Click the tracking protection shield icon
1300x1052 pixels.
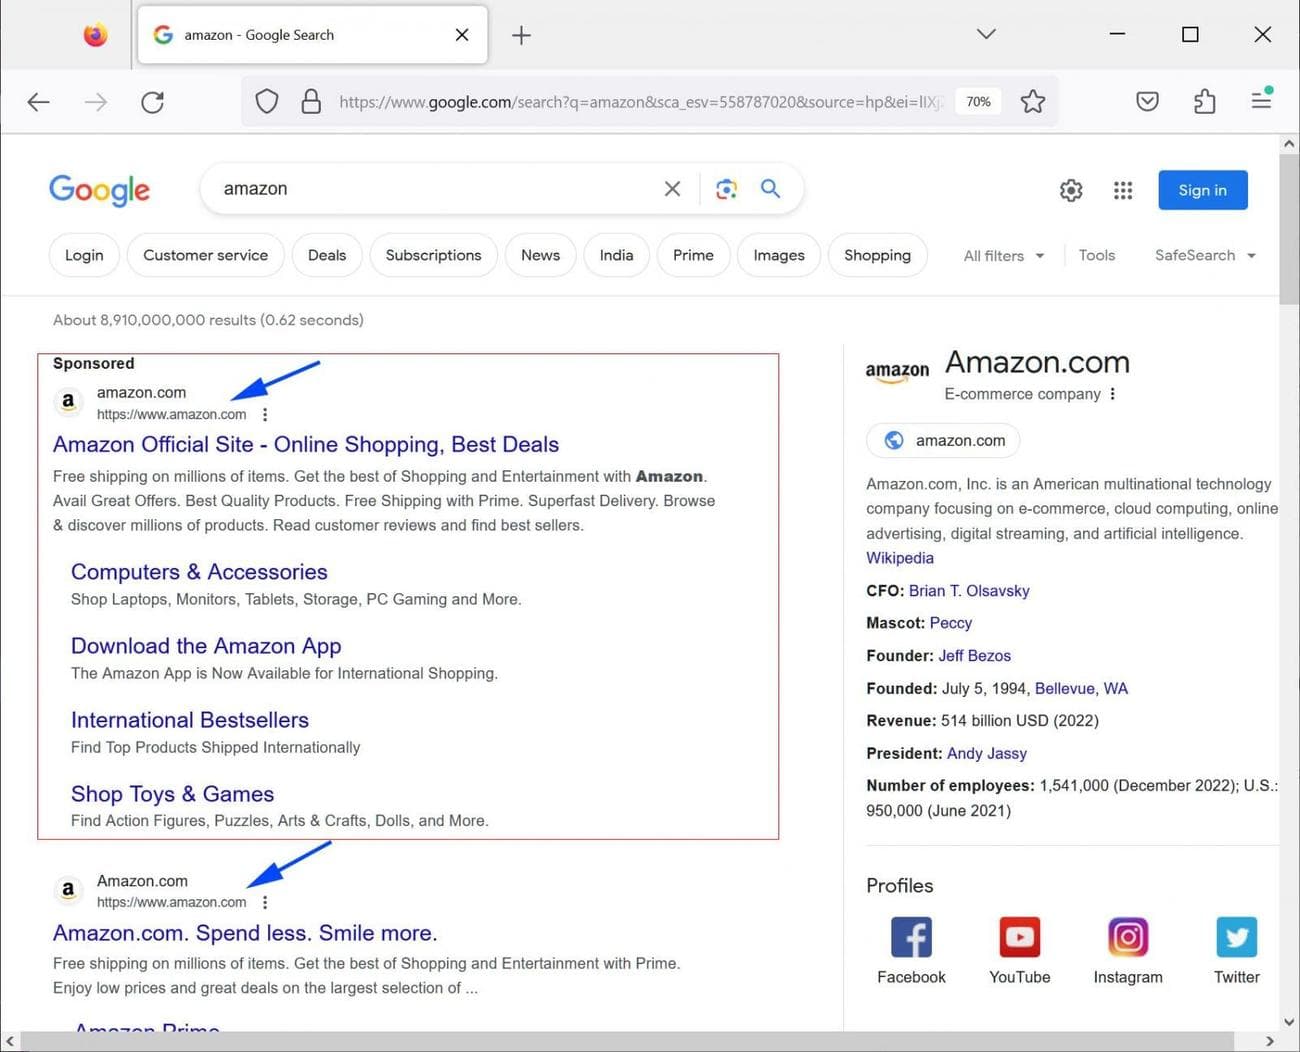tap(266, 101)
